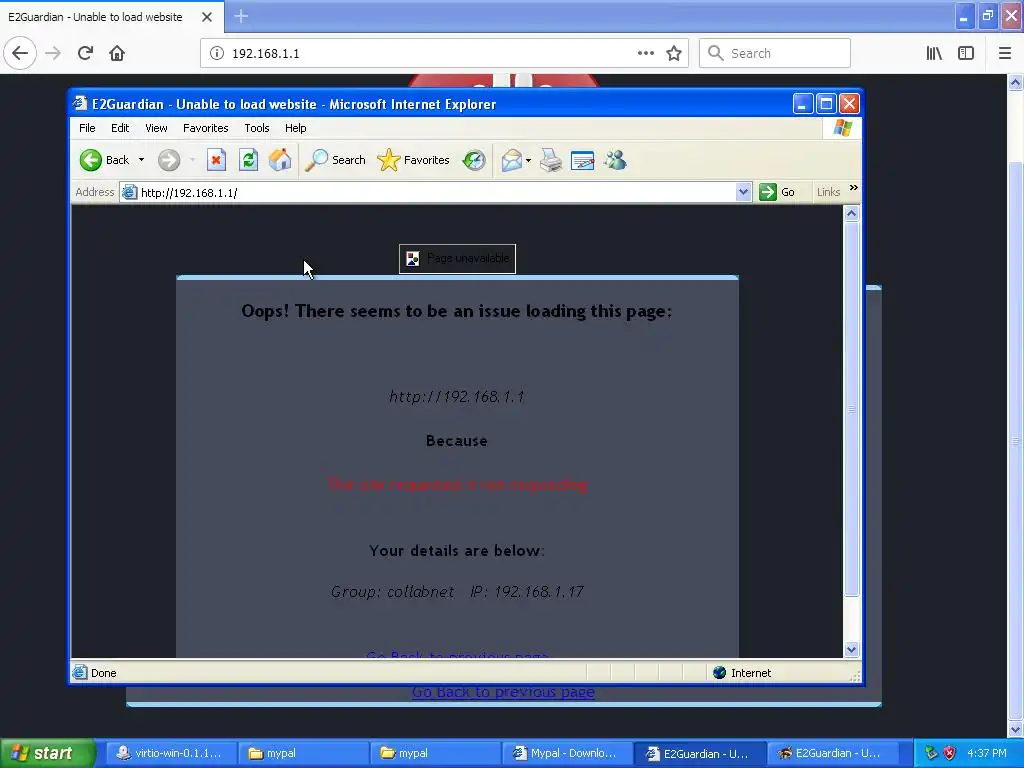This screenshot has width=1024, height=768.
Task: Open the Help menu
Action: tap(295, 128)
